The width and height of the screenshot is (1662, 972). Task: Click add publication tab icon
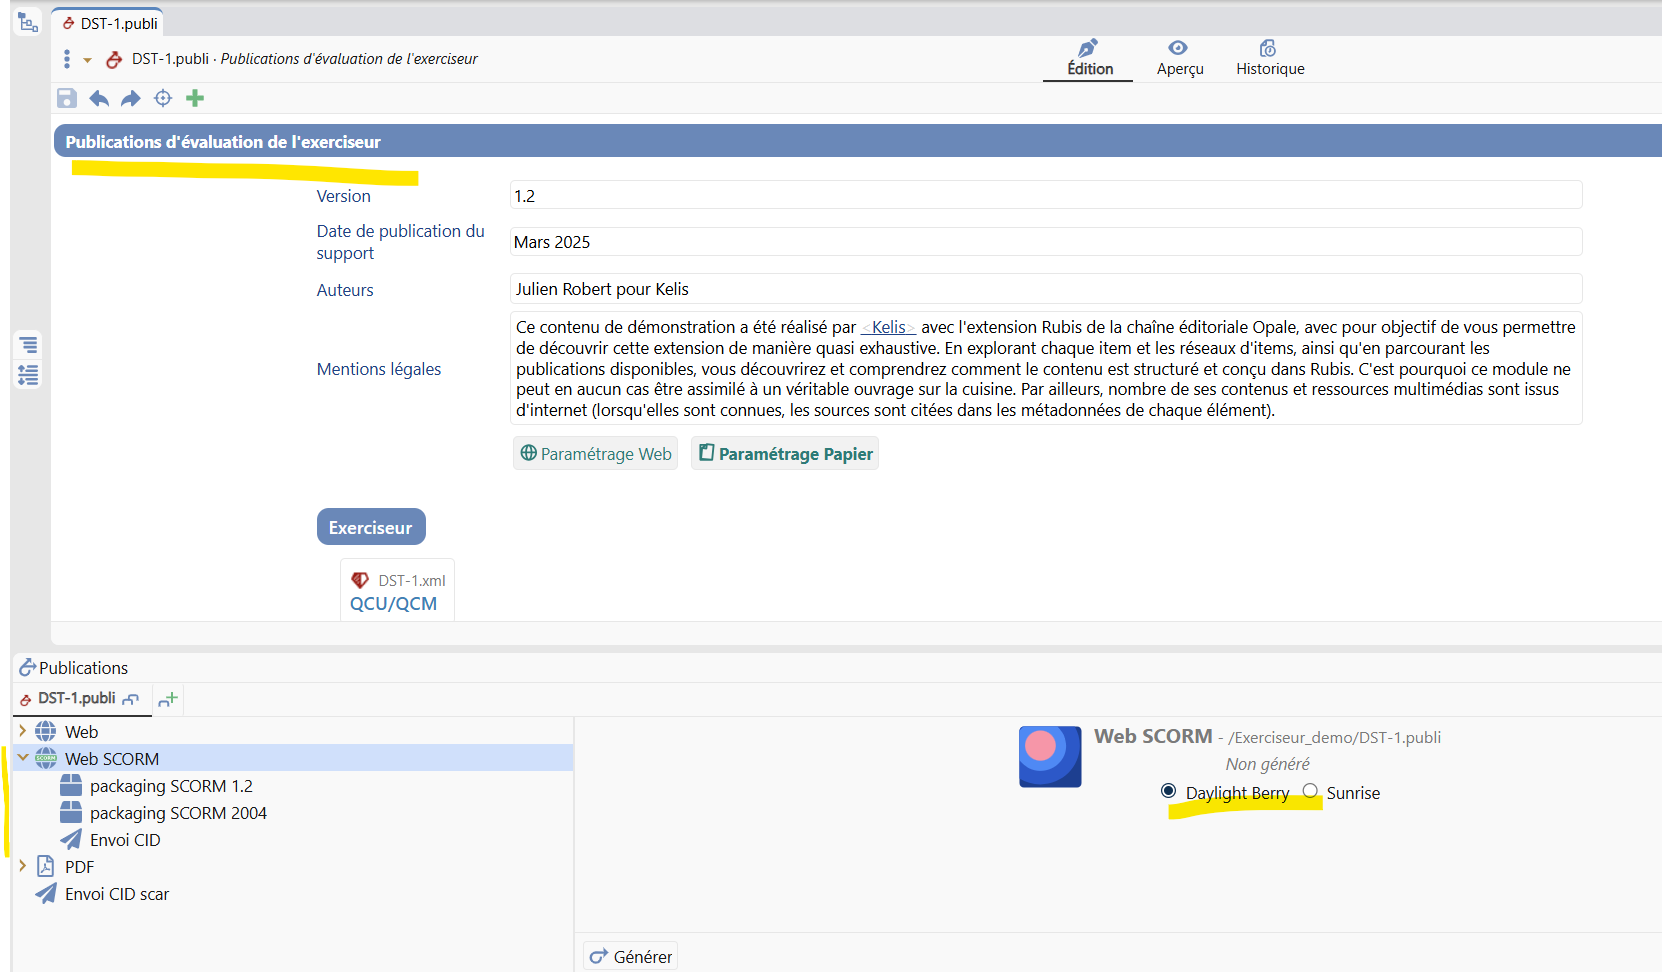coord(168,699)
